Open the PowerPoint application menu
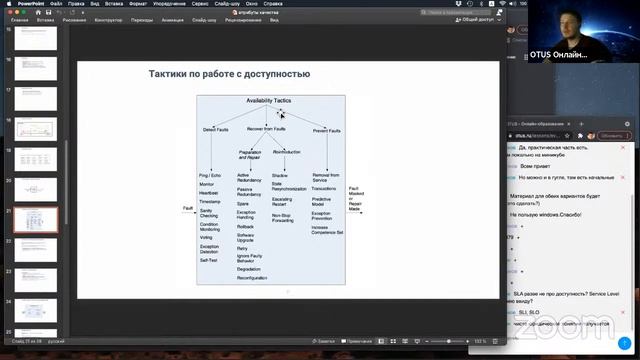 (31, 4)
